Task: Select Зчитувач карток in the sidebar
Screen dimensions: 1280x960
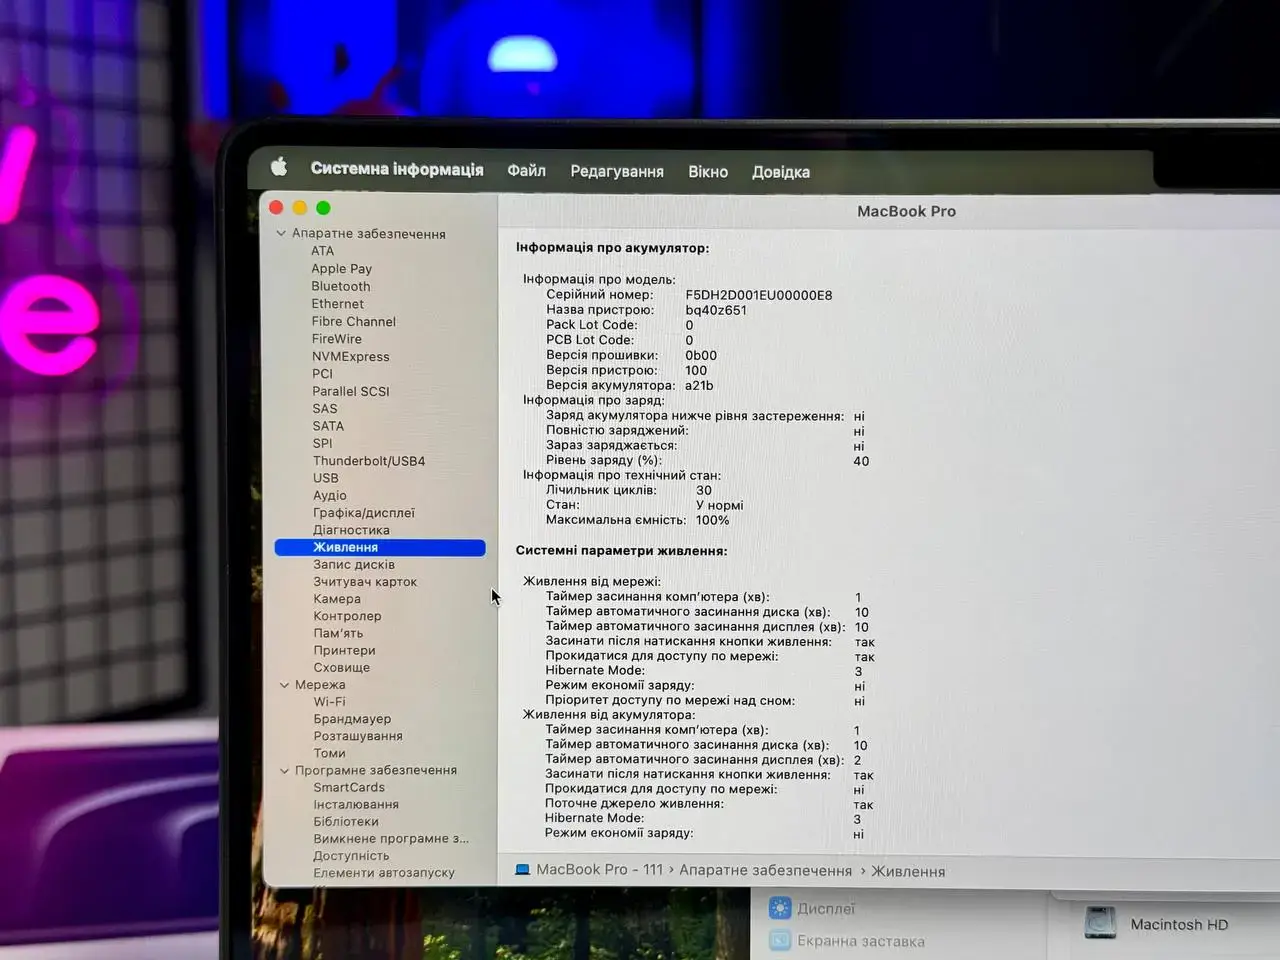Action: pos(365,582)
